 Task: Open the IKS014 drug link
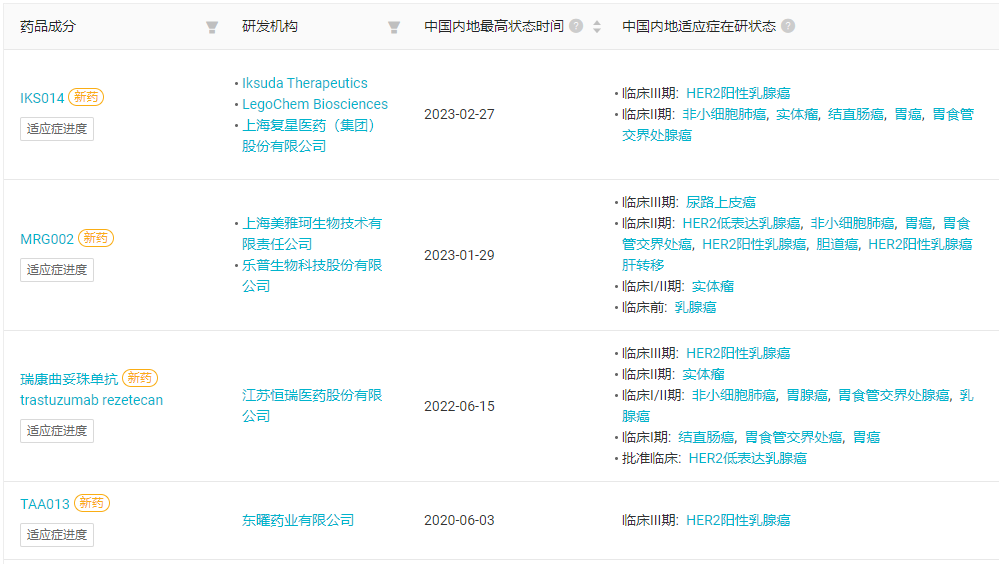(42, 98)
